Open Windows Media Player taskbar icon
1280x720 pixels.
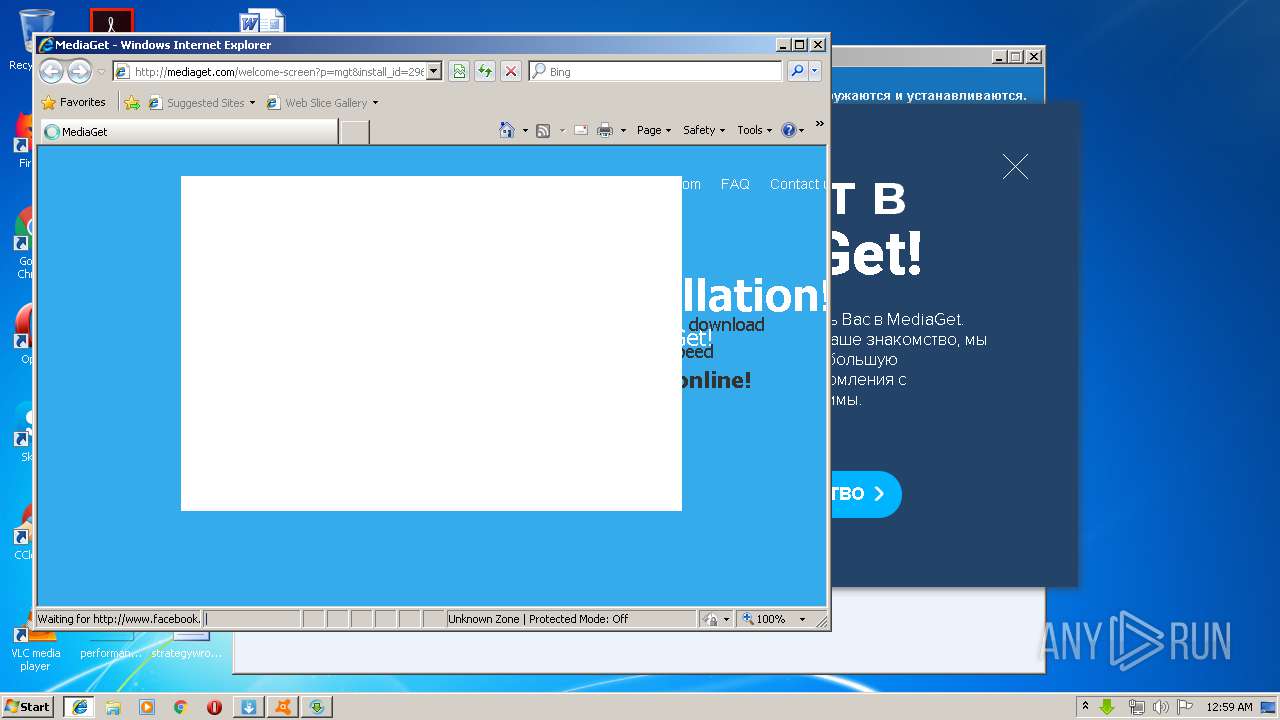click(147, 706)
